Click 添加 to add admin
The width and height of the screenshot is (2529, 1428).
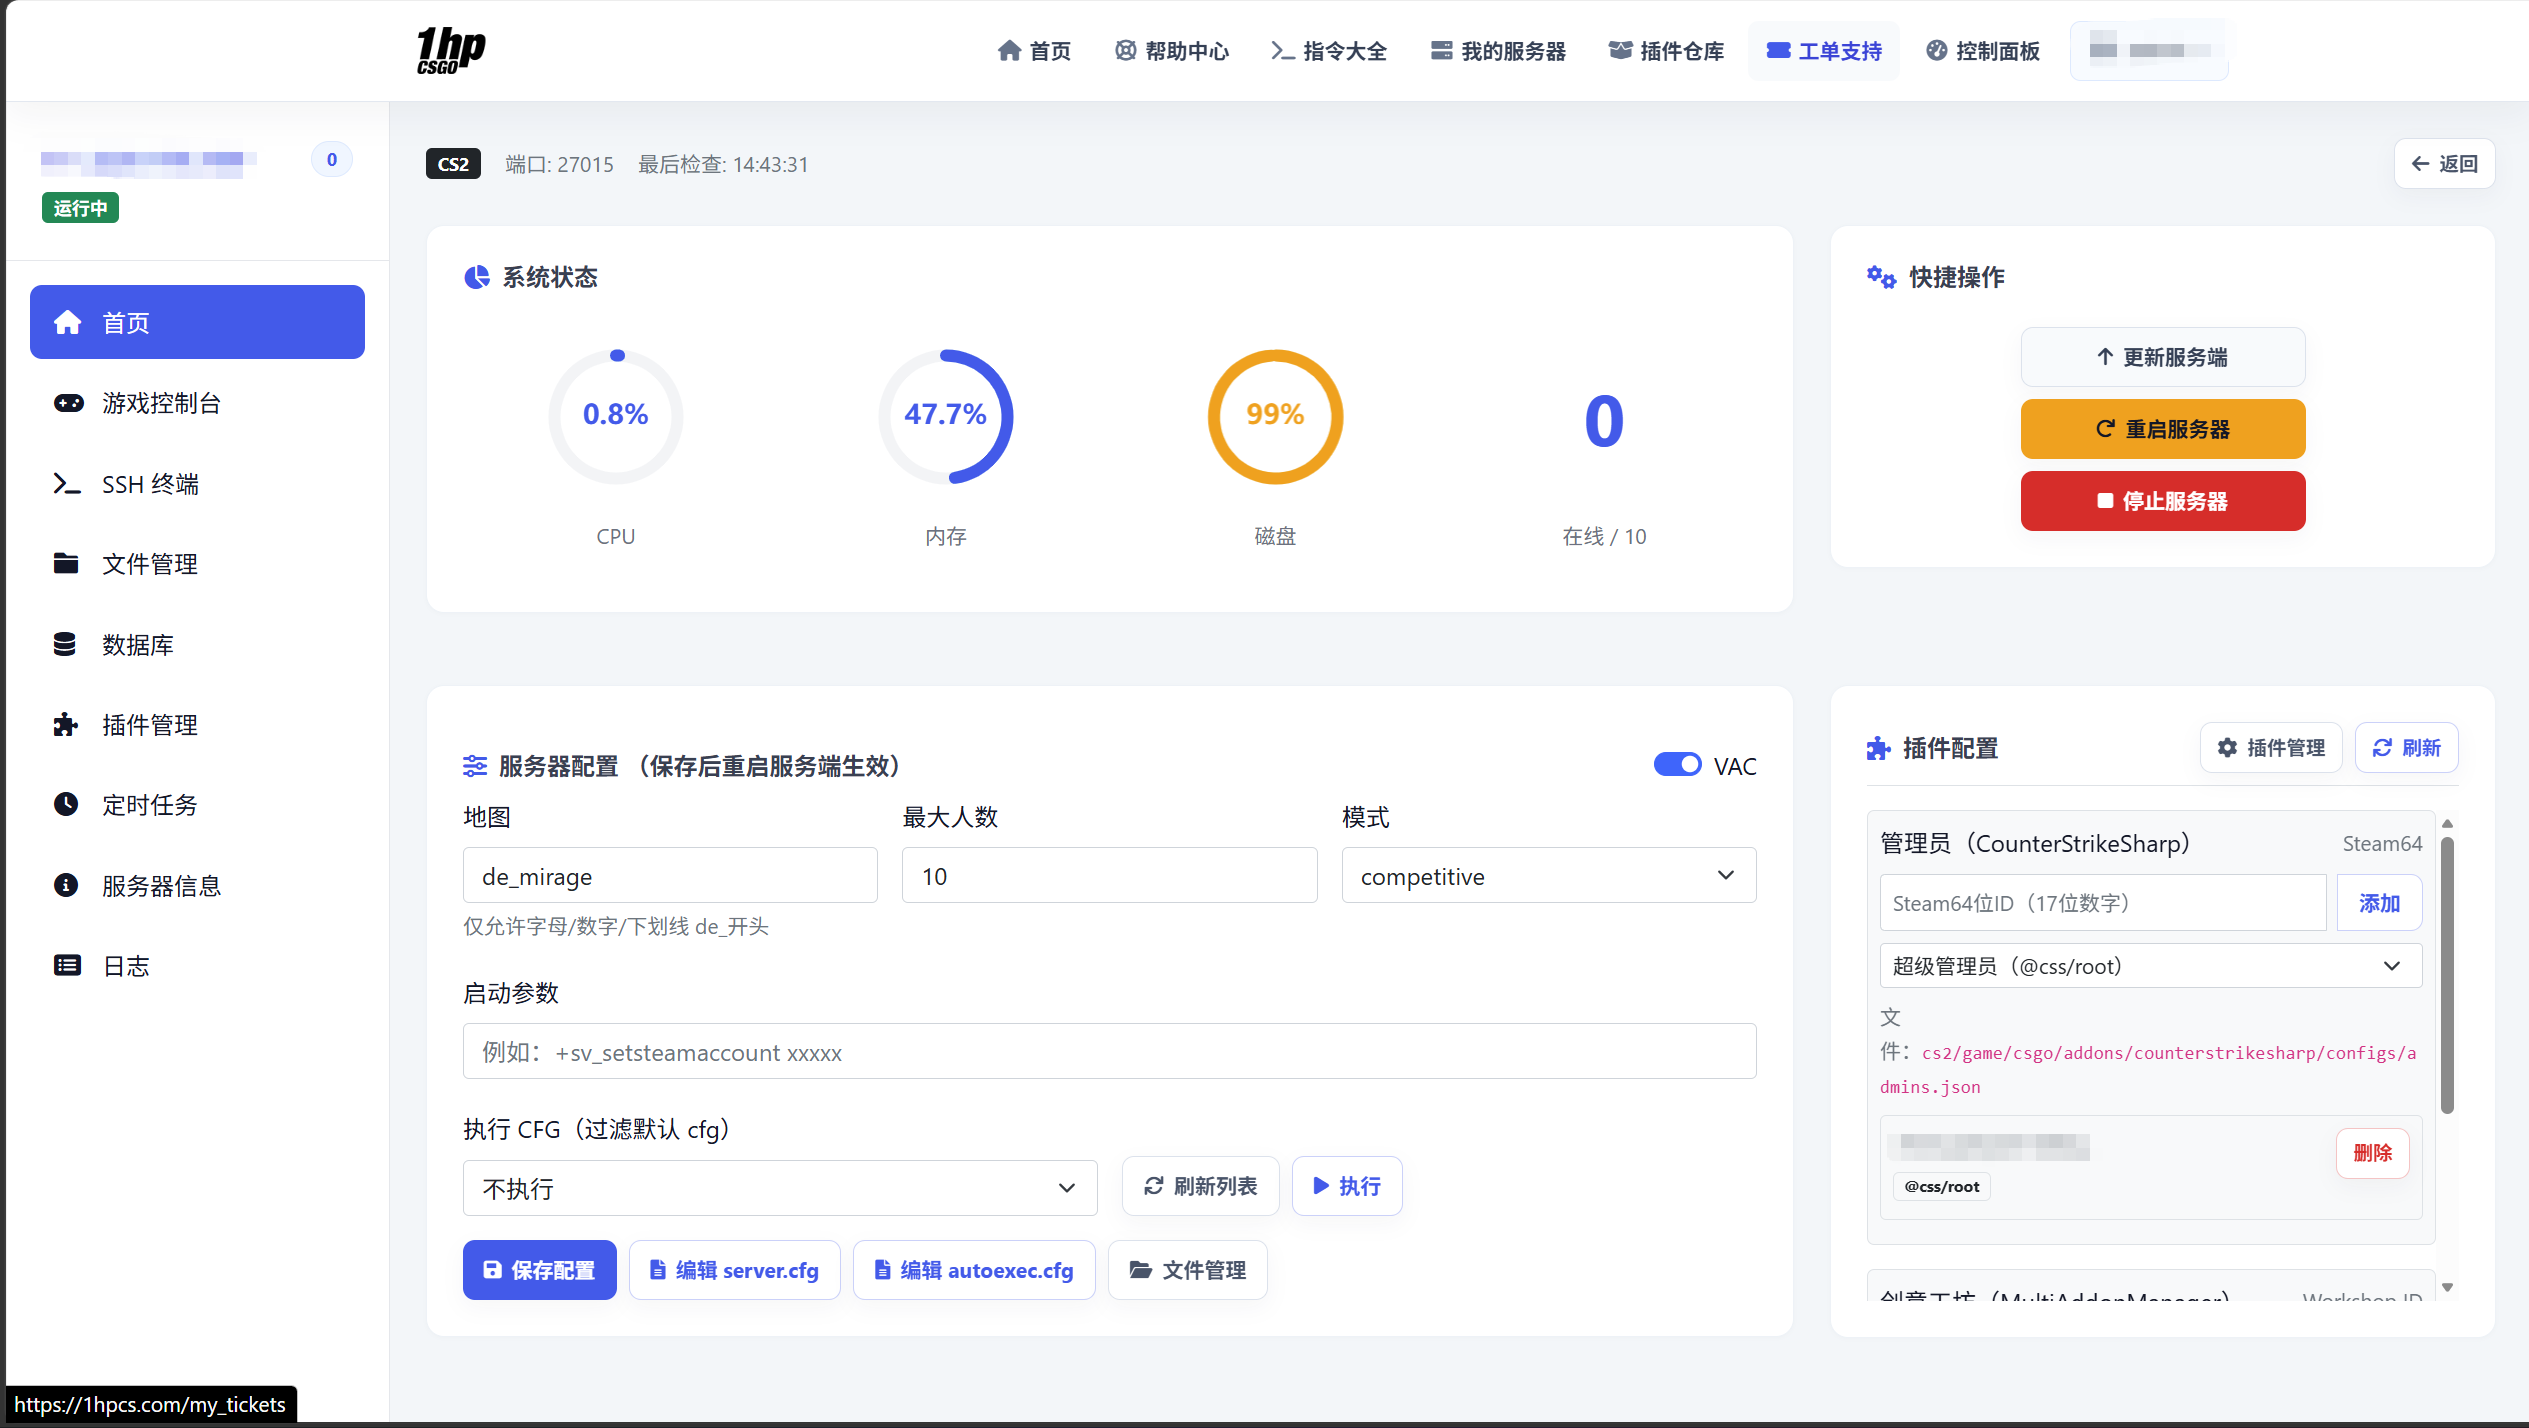coord(2379,903)
